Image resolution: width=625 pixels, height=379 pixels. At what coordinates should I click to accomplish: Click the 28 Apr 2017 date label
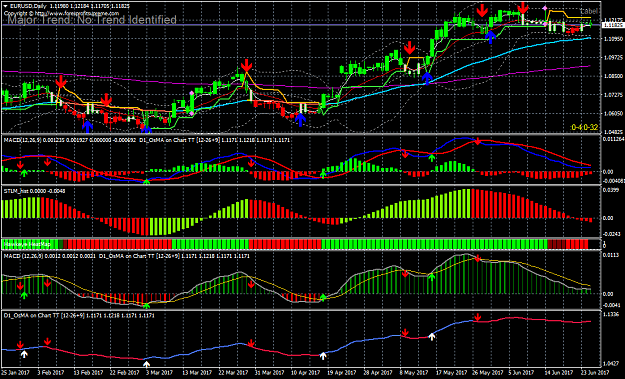[x=377, y=373]
